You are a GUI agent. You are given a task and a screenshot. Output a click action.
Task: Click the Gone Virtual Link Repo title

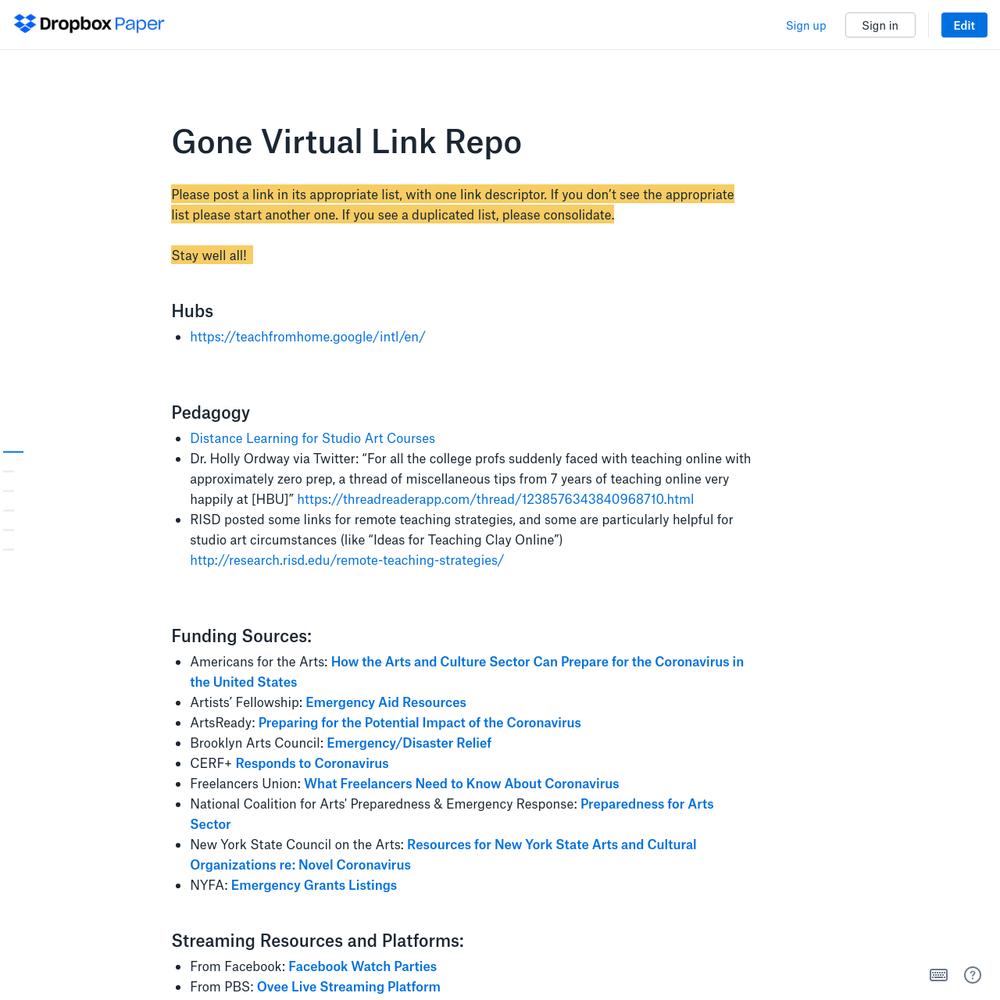346,142
